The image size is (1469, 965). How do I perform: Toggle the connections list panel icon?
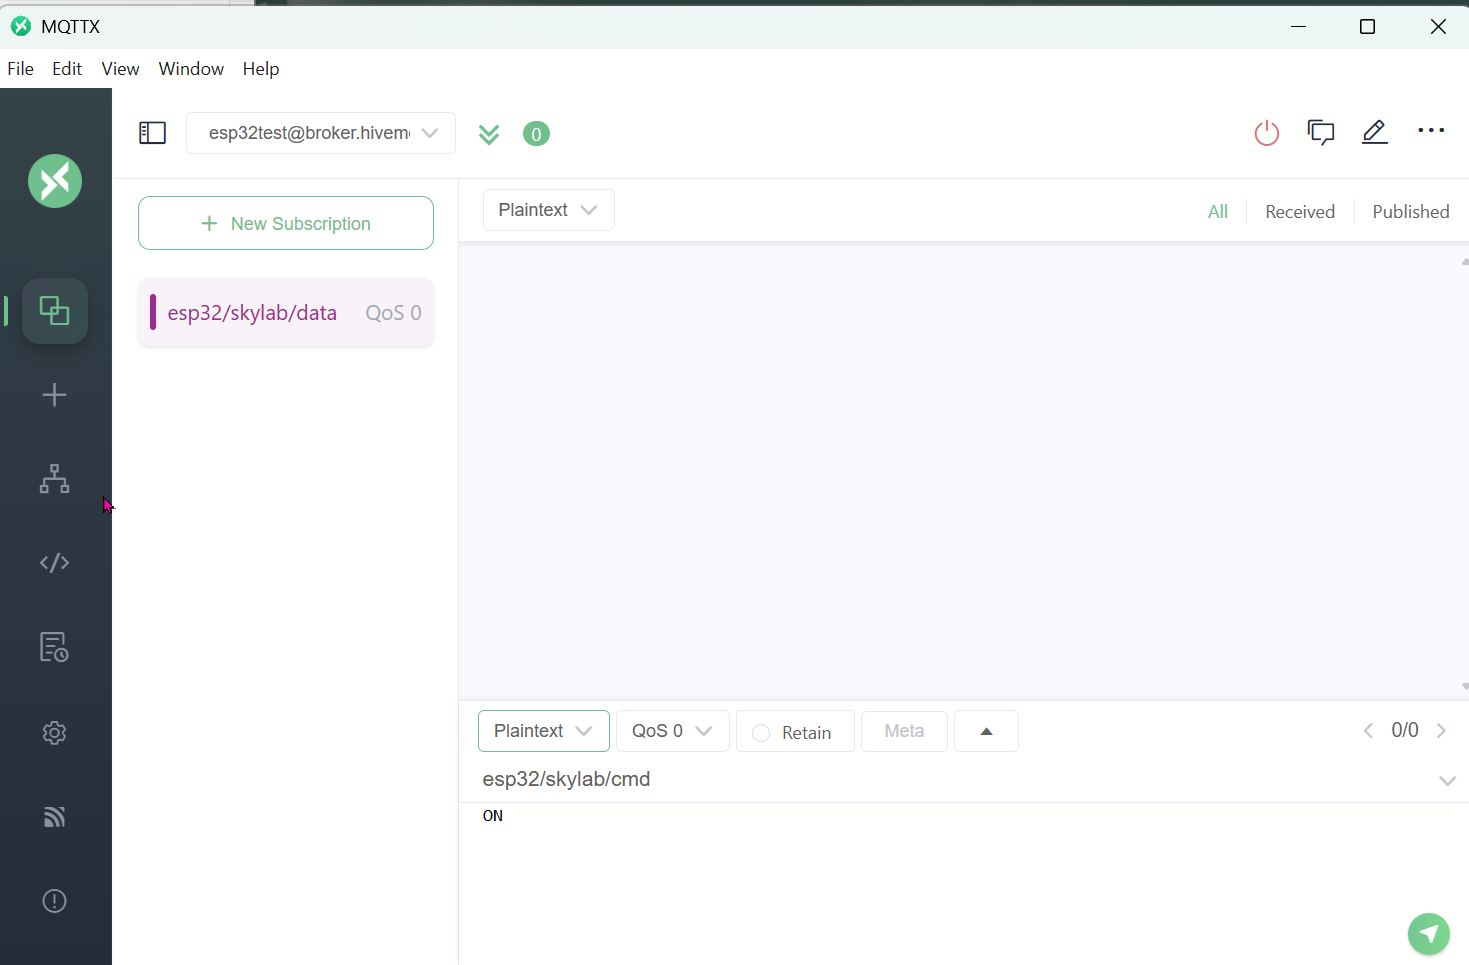click(152, 133)
